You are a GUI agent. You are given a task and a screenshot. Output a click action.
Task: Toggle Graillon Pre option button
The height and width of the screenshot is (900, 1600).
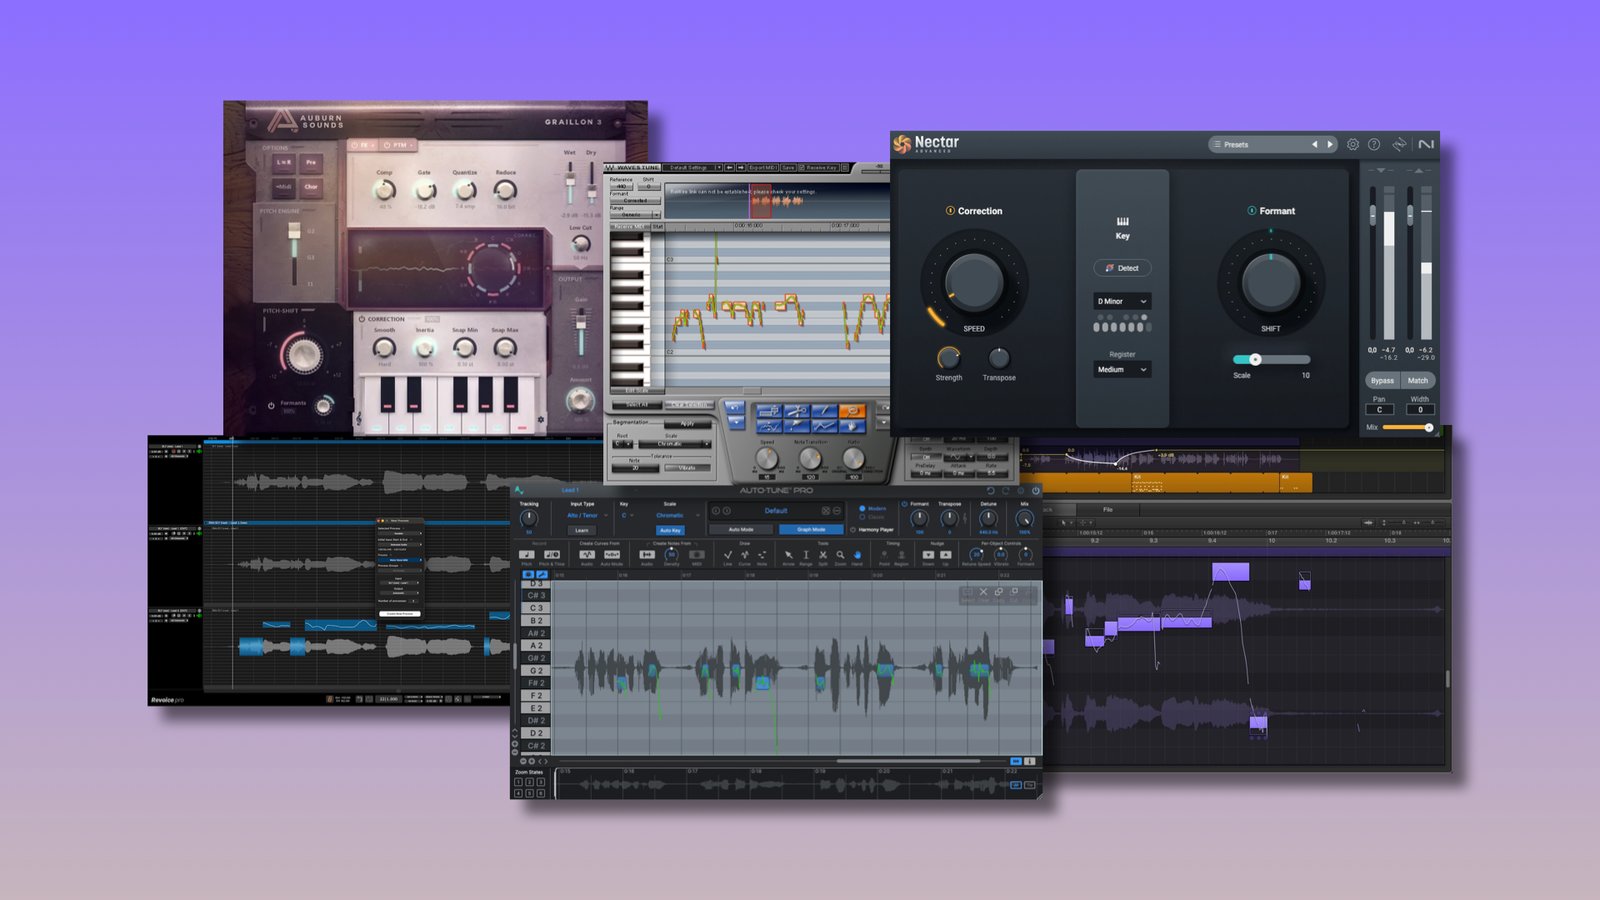311,163
